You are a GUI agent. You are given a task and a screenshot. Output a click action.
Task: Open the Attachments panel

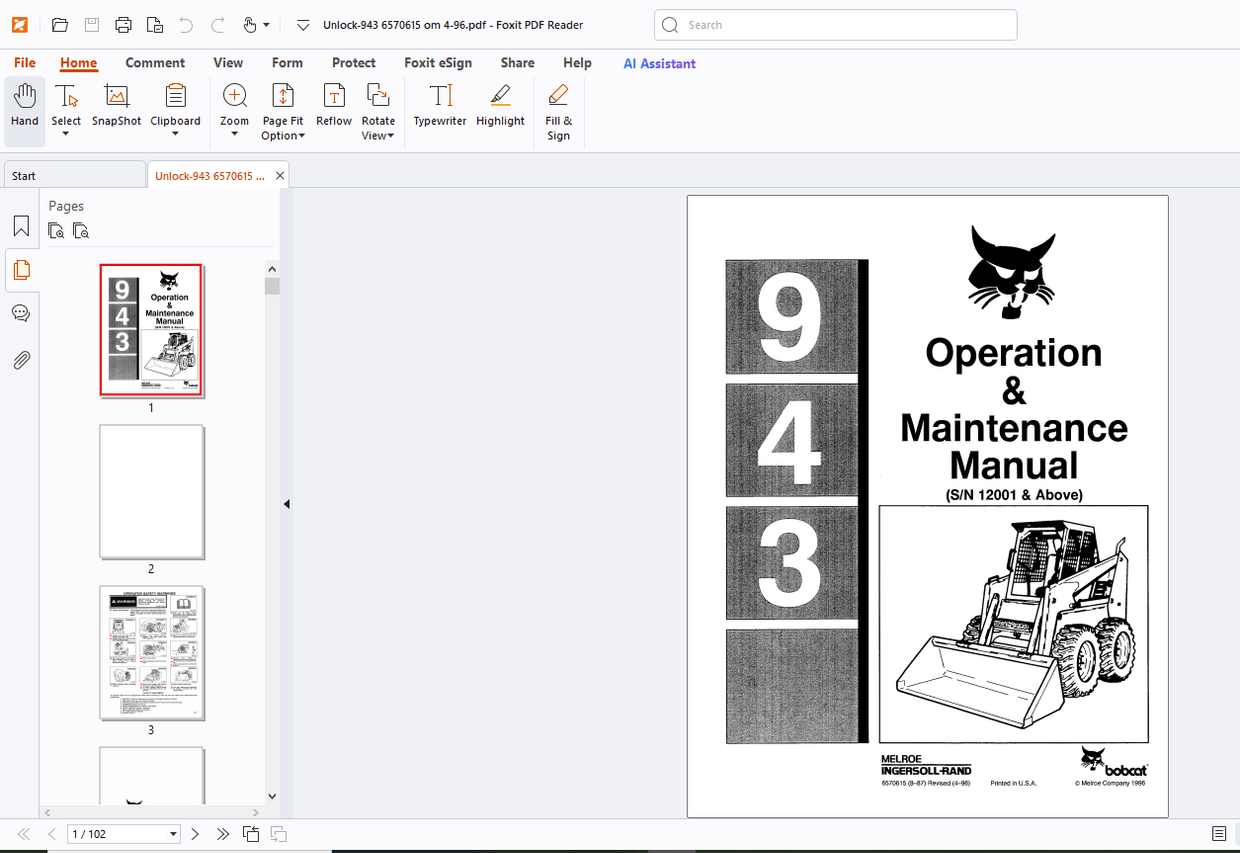coord(21,360)
